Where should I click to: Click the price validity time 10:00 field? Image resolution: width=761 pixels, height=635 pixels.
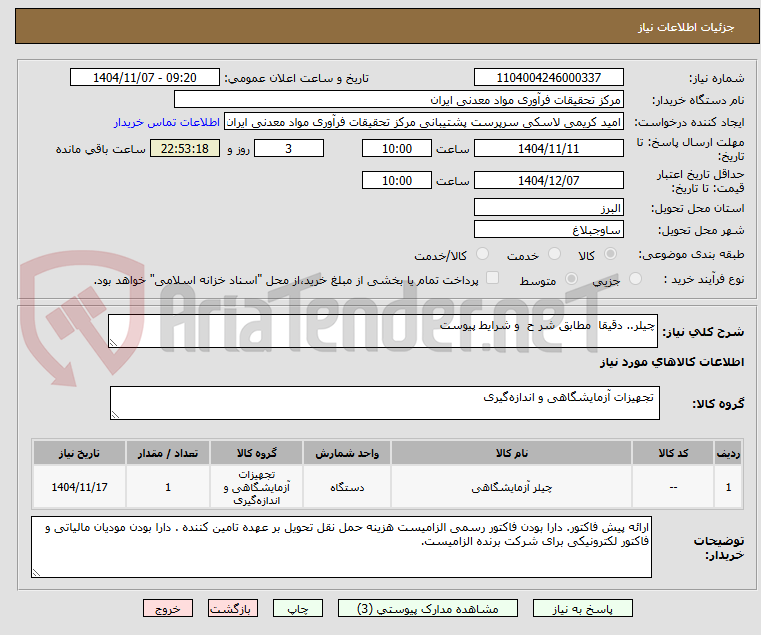(x=397, y=181)
